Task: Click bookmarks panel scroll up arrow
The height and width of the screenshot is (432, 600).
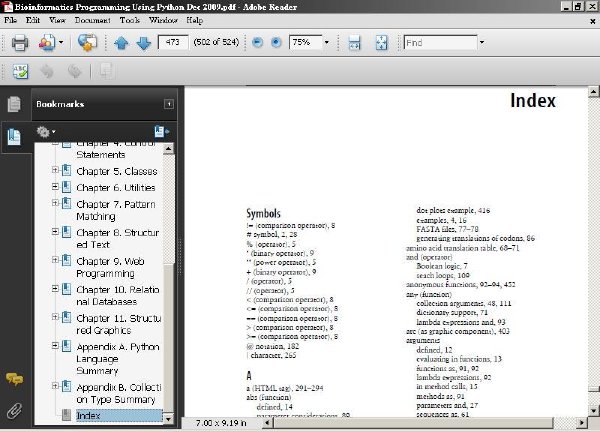Action: point(168,148)
